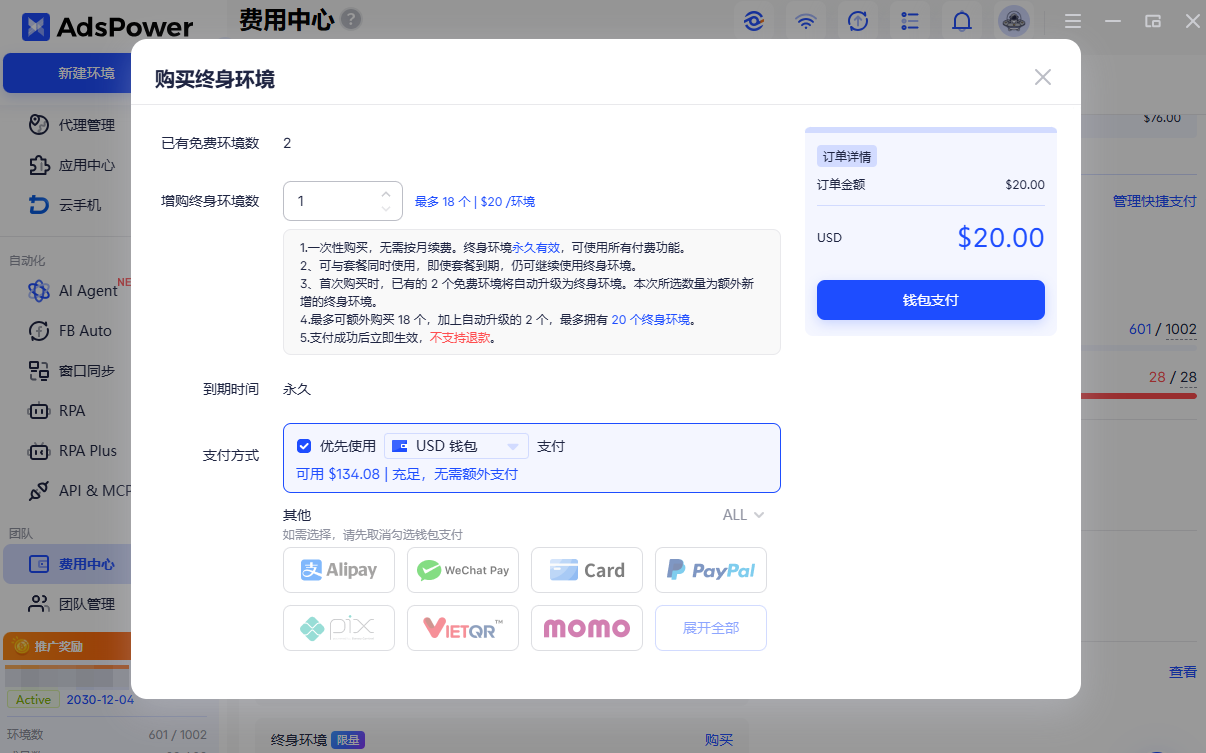1206x753 pixels.
Task: Click the 钱包支付 pay button
Action: (x=930, y=300)
